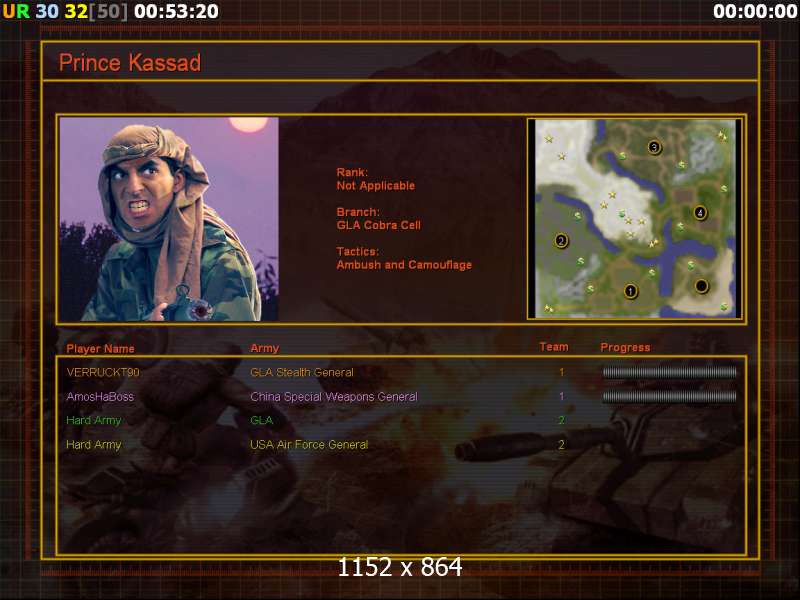This screenshot has height=600, width=800.
Task: Click the unnumbered black dot marker on minimap
Action: 702,286
